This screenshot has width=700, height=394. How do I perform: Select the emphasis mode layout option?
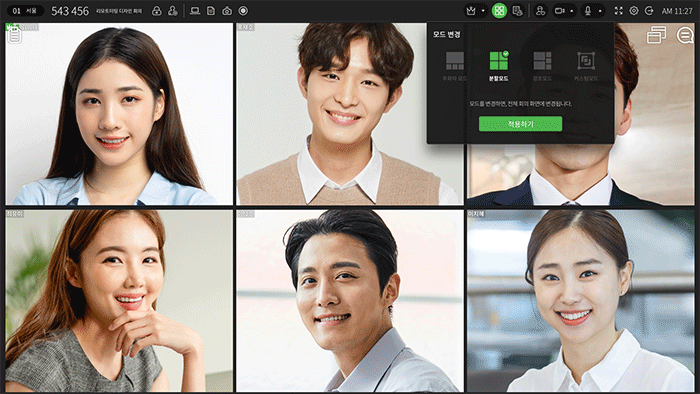point(542,66)
